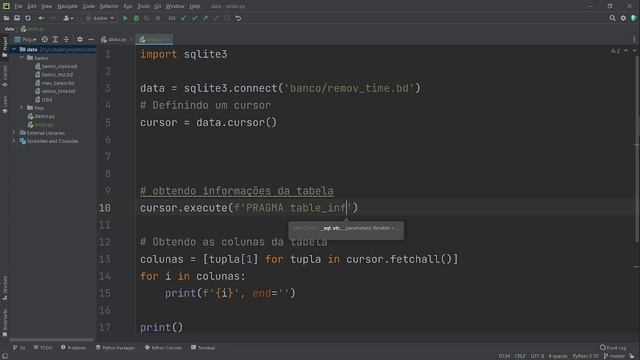Click the Python interpreter status bar widget

(585, 356)
